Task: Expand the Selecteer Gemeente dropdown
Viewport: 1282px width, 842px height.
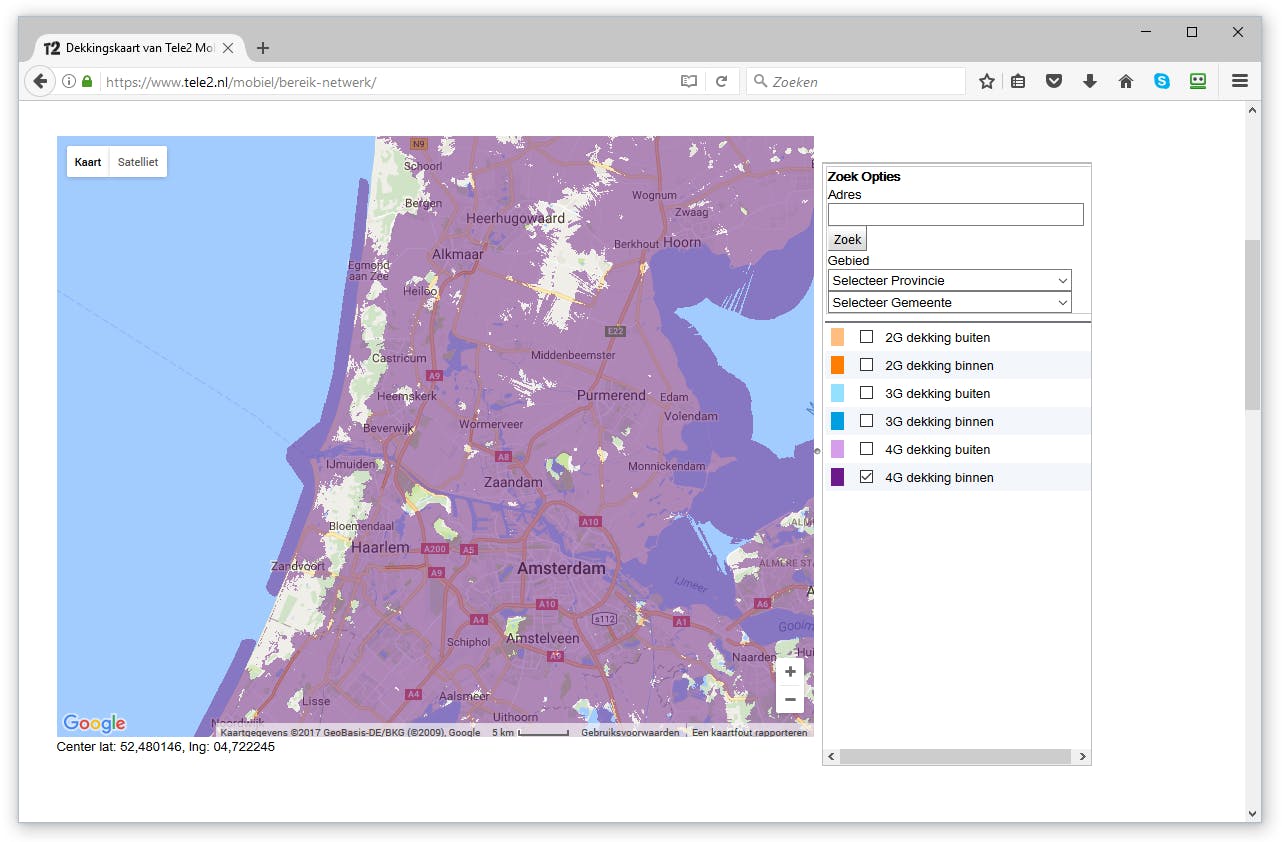Action: [x=949, y=303]
